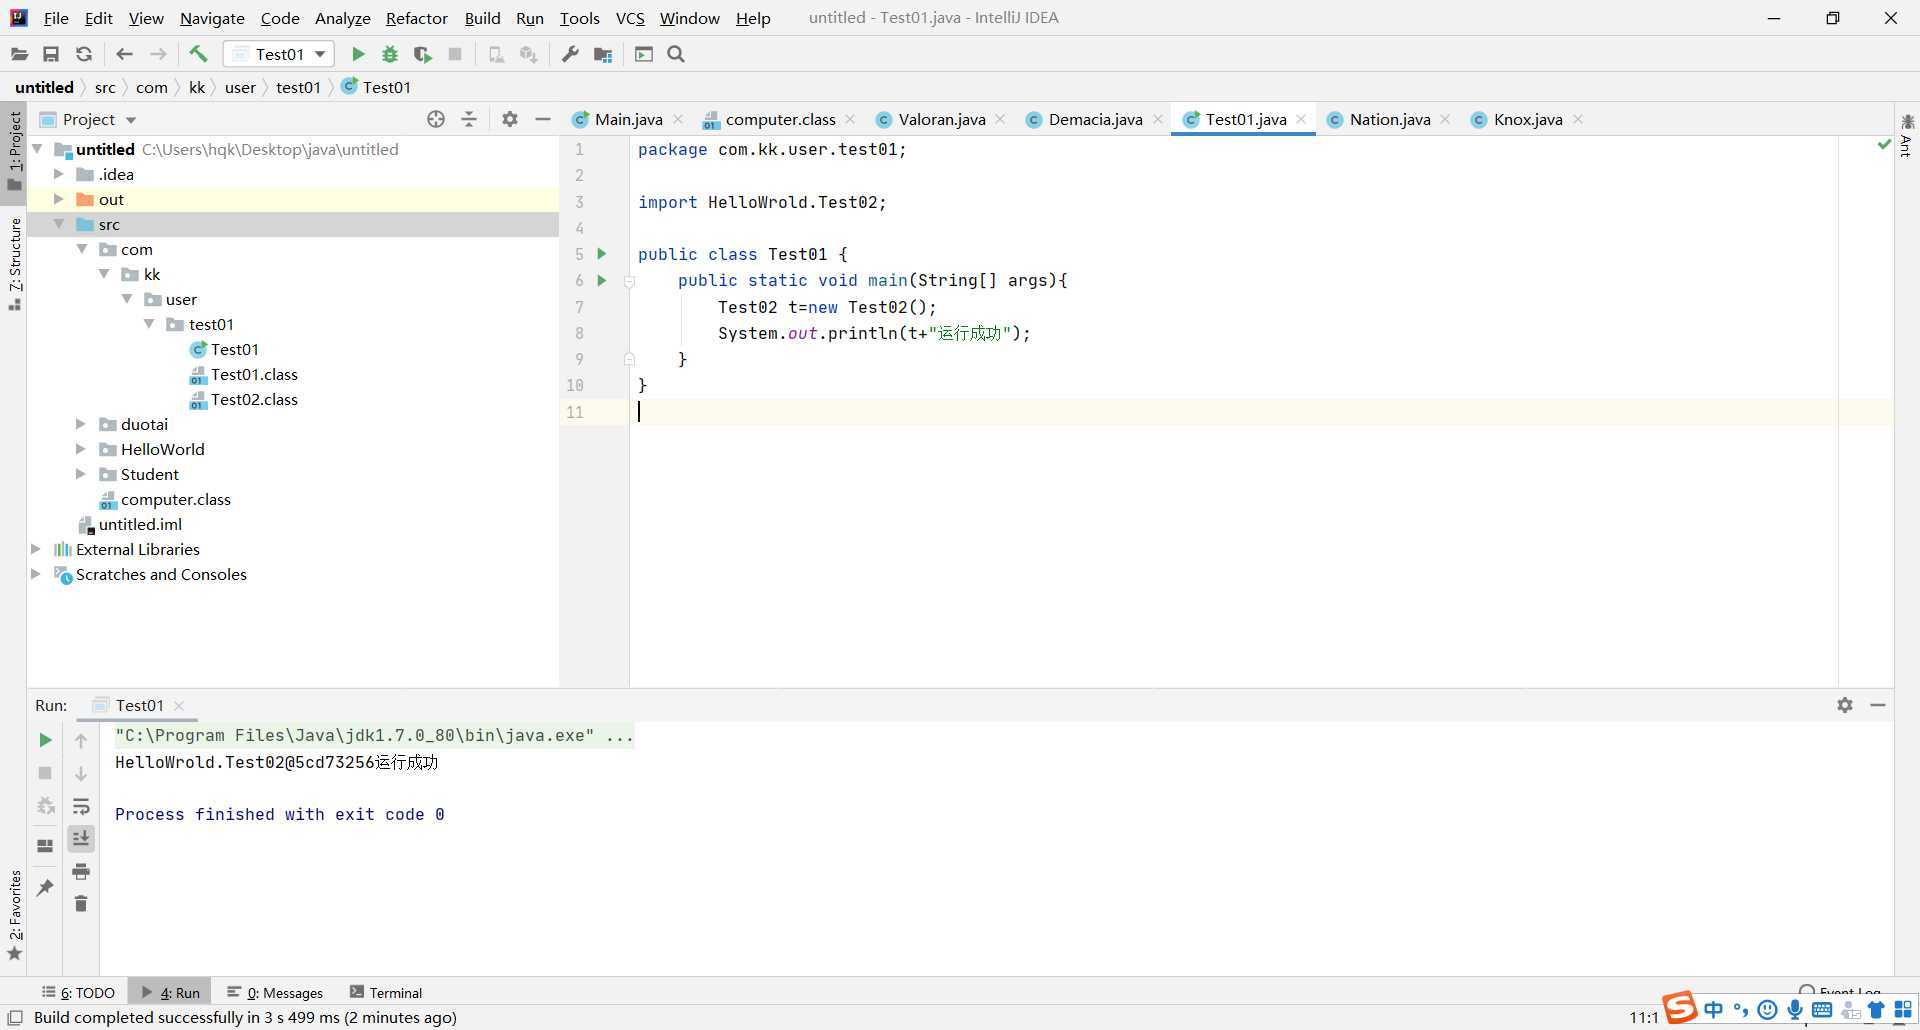Toggle the Favorites side panel
This screenshot has height=1030, width=1920.
(x=14, y=915)
